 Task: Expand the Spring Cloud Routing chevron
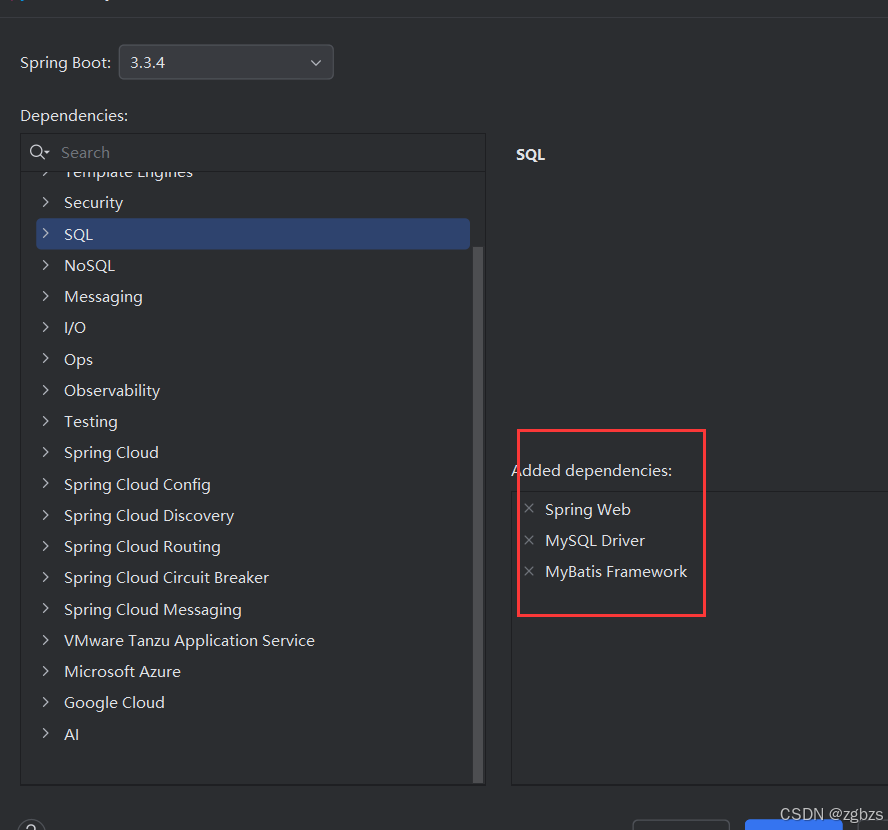46,546
